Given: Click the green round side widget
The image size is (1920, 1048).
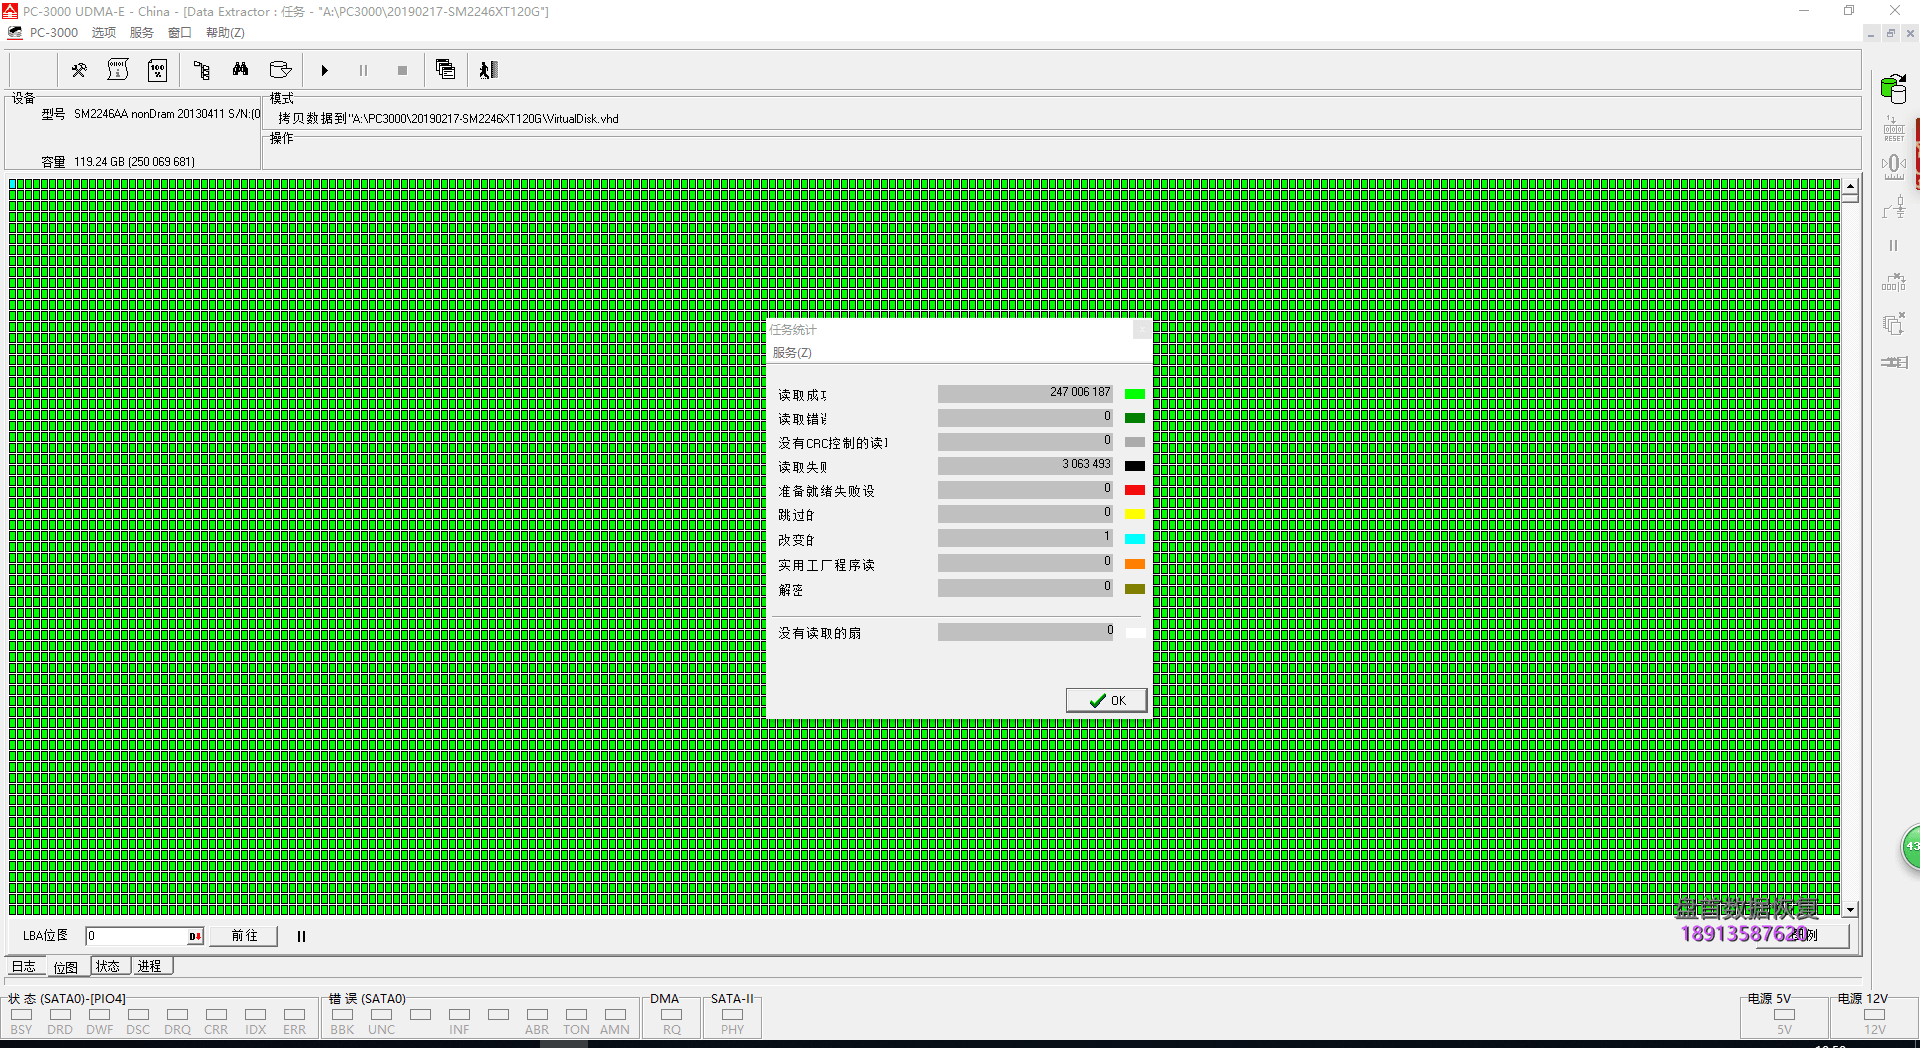Looking at the screenshot, I should 1911,847.
